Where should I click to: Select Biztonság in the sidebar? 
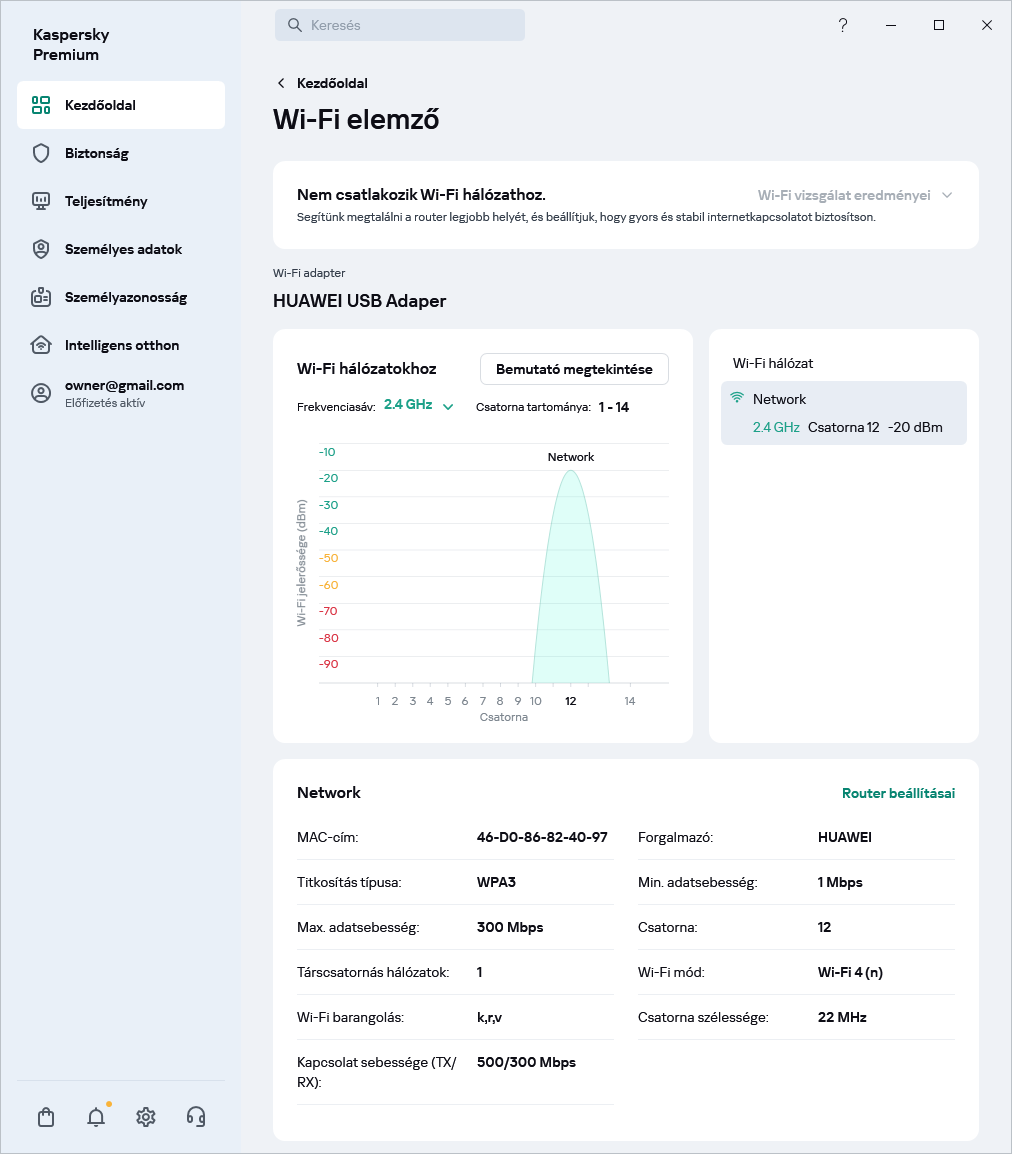[97, 153]
